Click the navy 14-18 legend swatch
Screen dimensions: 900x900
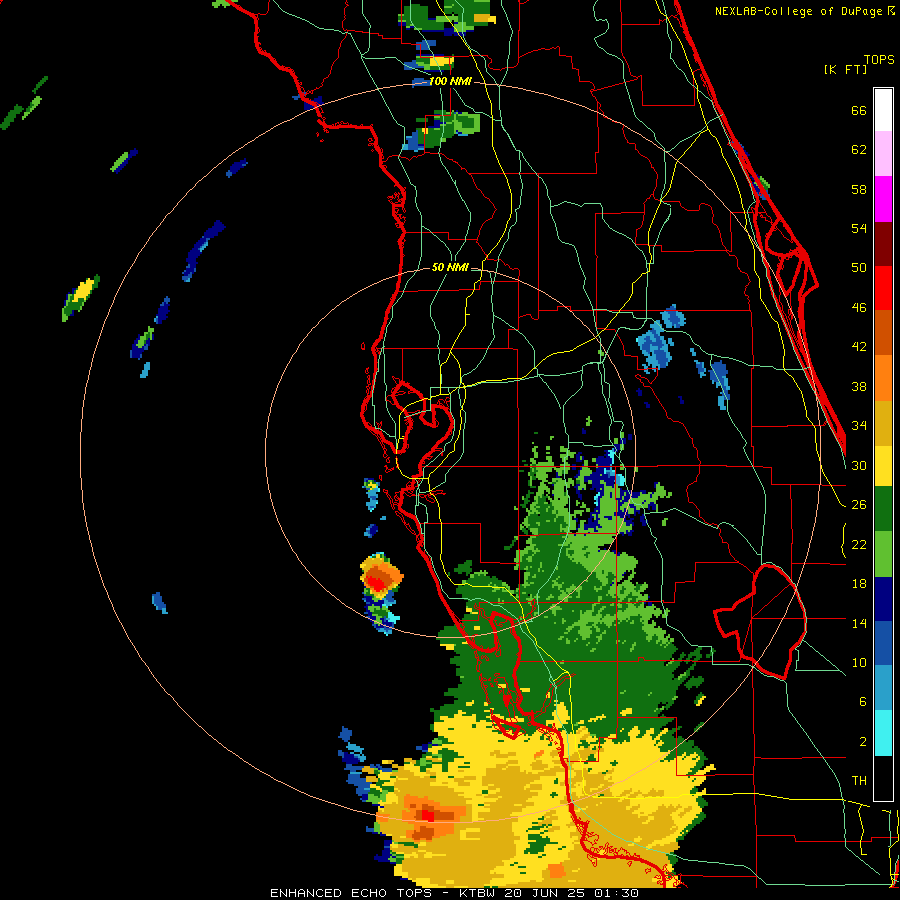click(883, 599)
